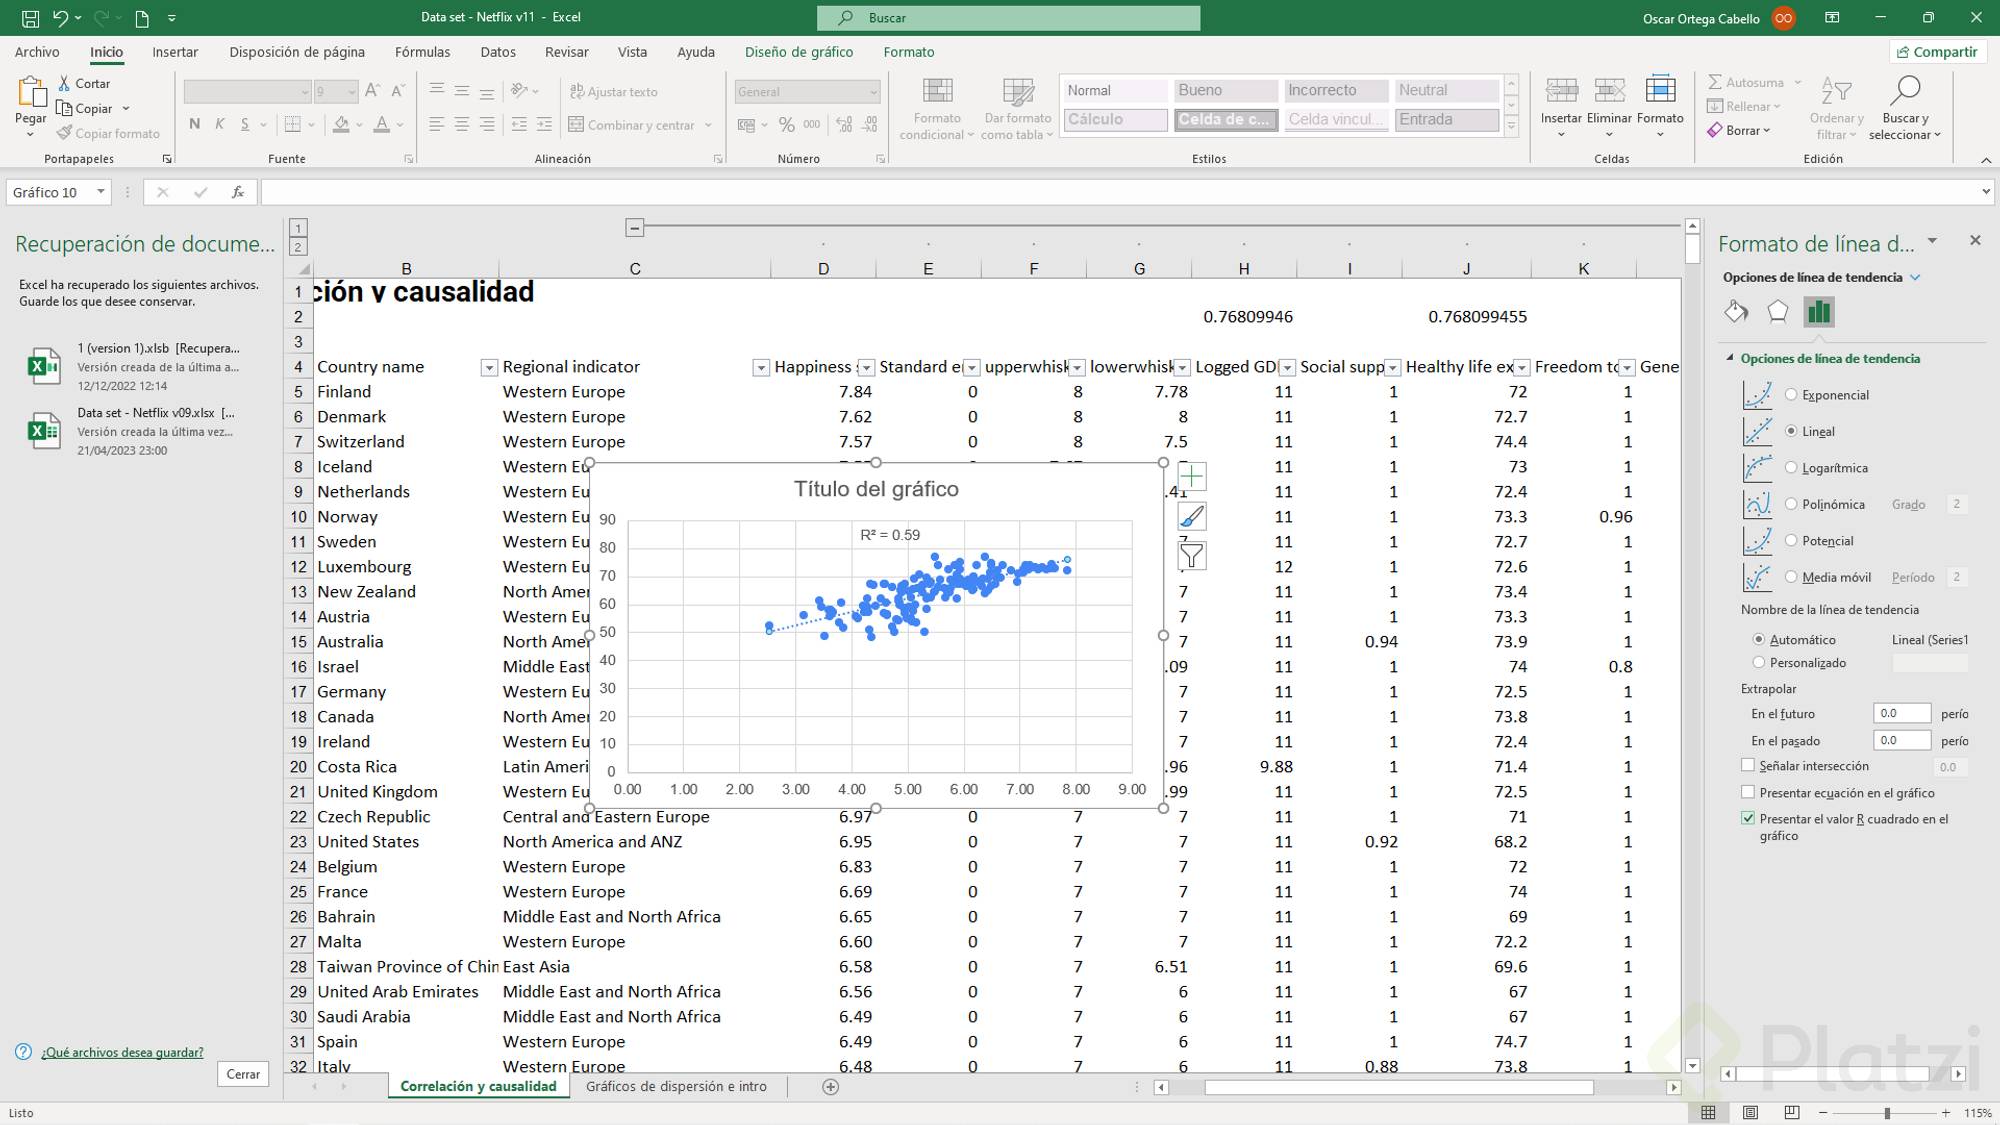Switch to Gráficos de dispersión e intro sheet
Viewport: 2000px width, 1125px height.
click(676, 1086)
